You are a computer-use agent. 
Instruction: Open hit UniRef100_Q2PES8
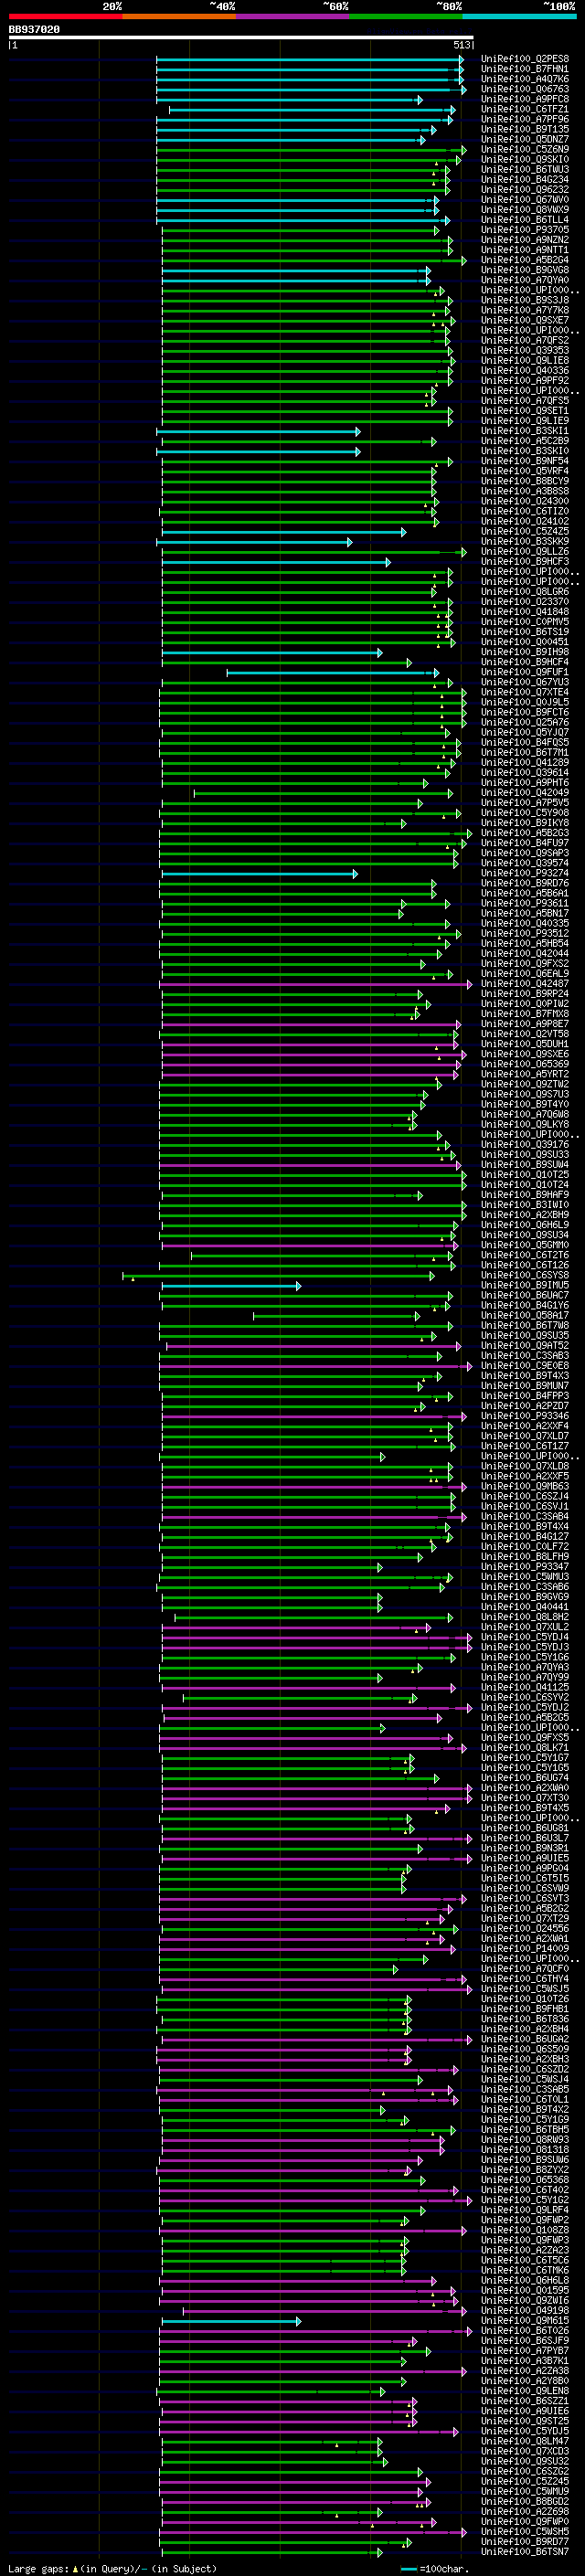(x=525, y=59)
